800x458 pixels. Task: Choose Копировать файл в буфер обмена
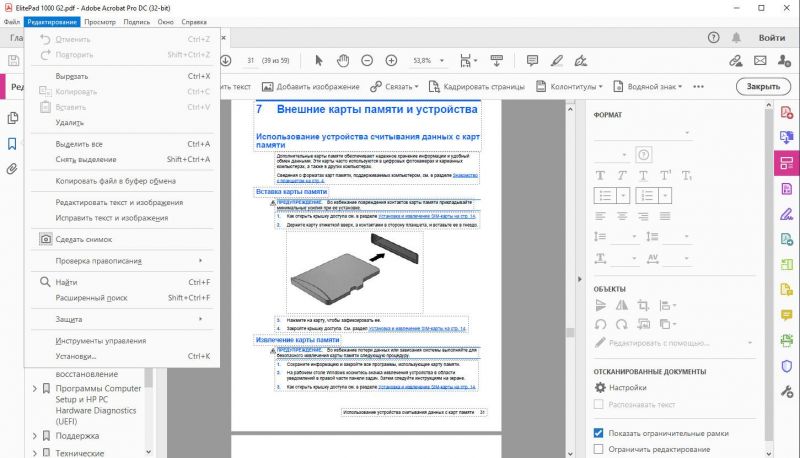[122, 181]
